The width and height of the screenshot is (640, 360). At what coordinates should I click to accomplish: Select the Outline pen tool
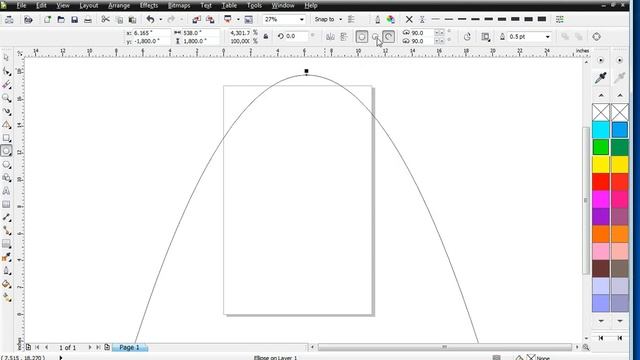[x=6, y=271]
